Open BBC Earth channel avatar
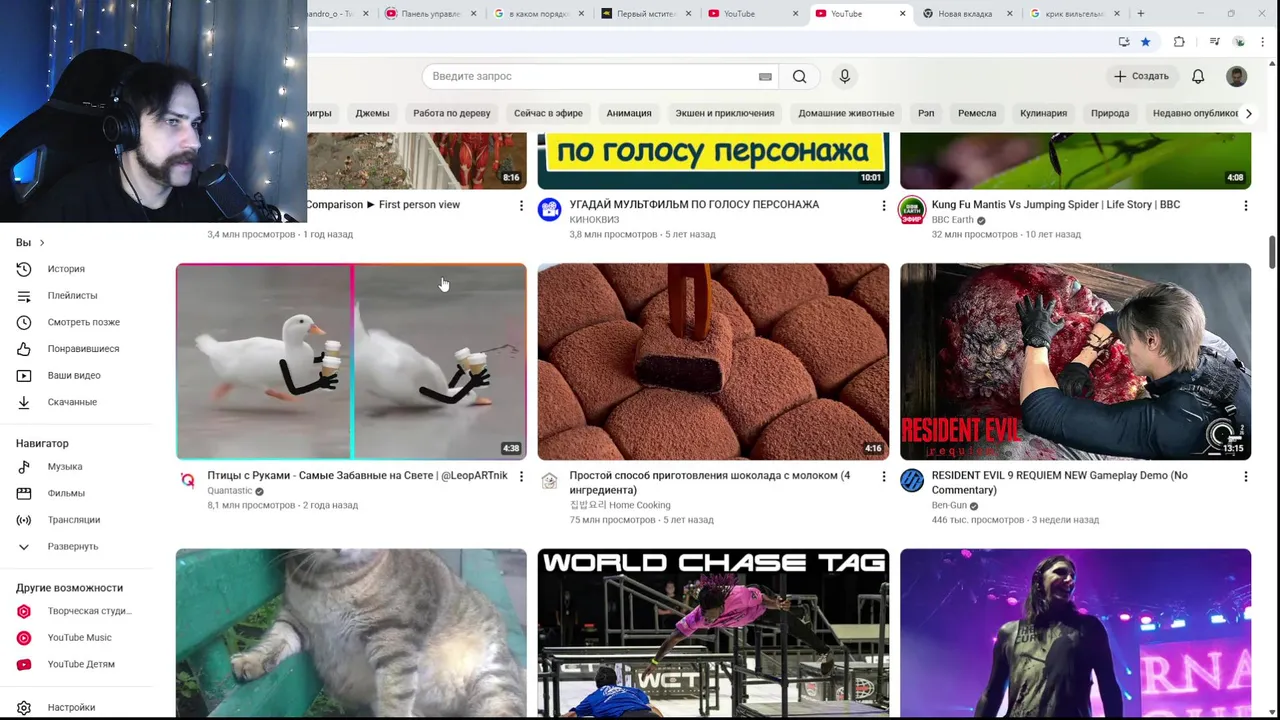 (912, 209)
